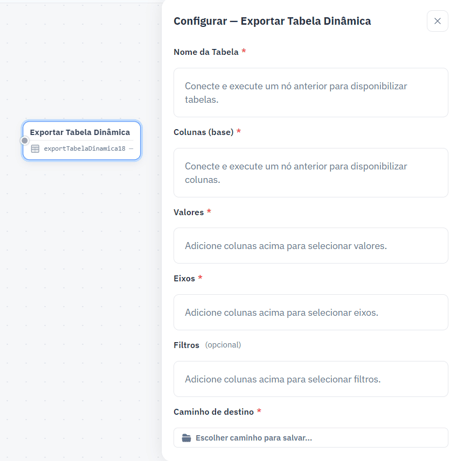The image size is (457, 461).
Task: Click the Nome da Tabela label
Action: [206, 52]
